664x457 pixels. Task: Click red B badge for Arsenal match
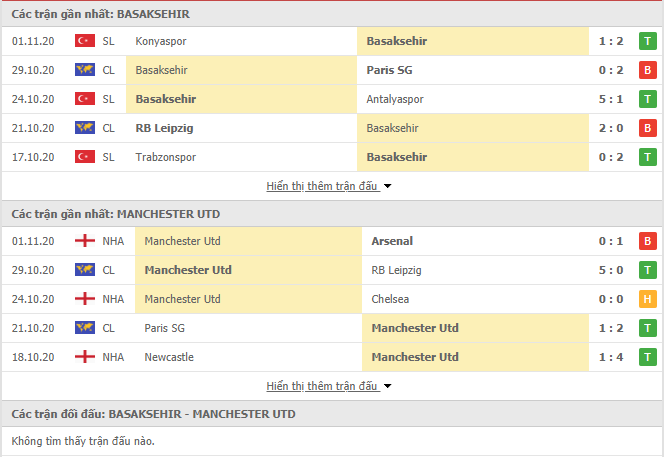click(x=647, y=241)
